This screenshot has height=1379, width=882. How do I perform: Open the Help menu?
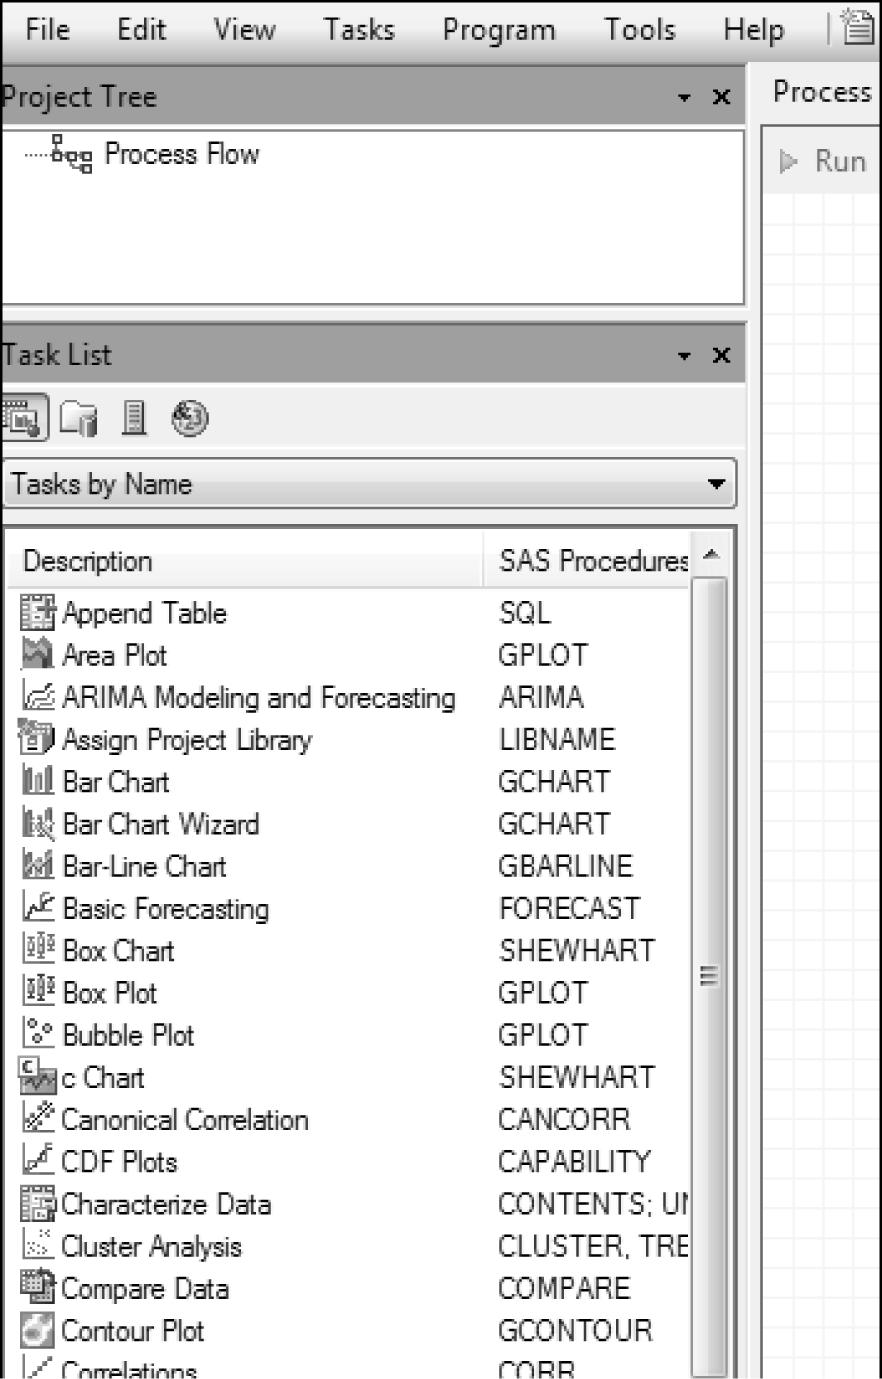click(x=753, y=30)
